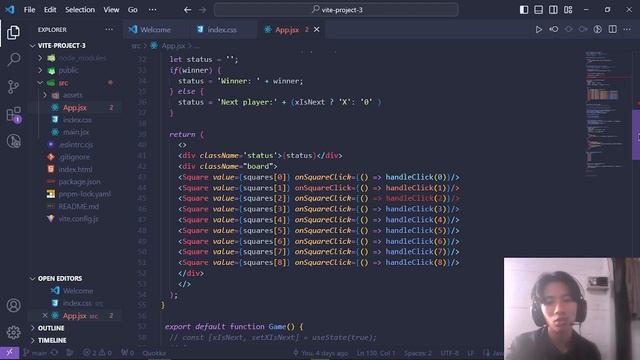Screen dimensions: 640x360
Task: Open the Selection menu
Action: (80, 10)
